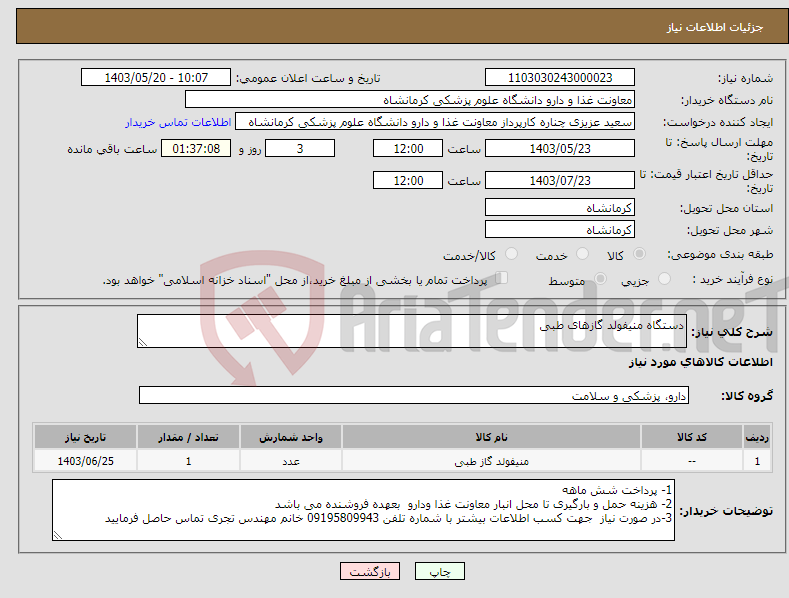Click the تعداد / مقدار column header

click(188, 437)
